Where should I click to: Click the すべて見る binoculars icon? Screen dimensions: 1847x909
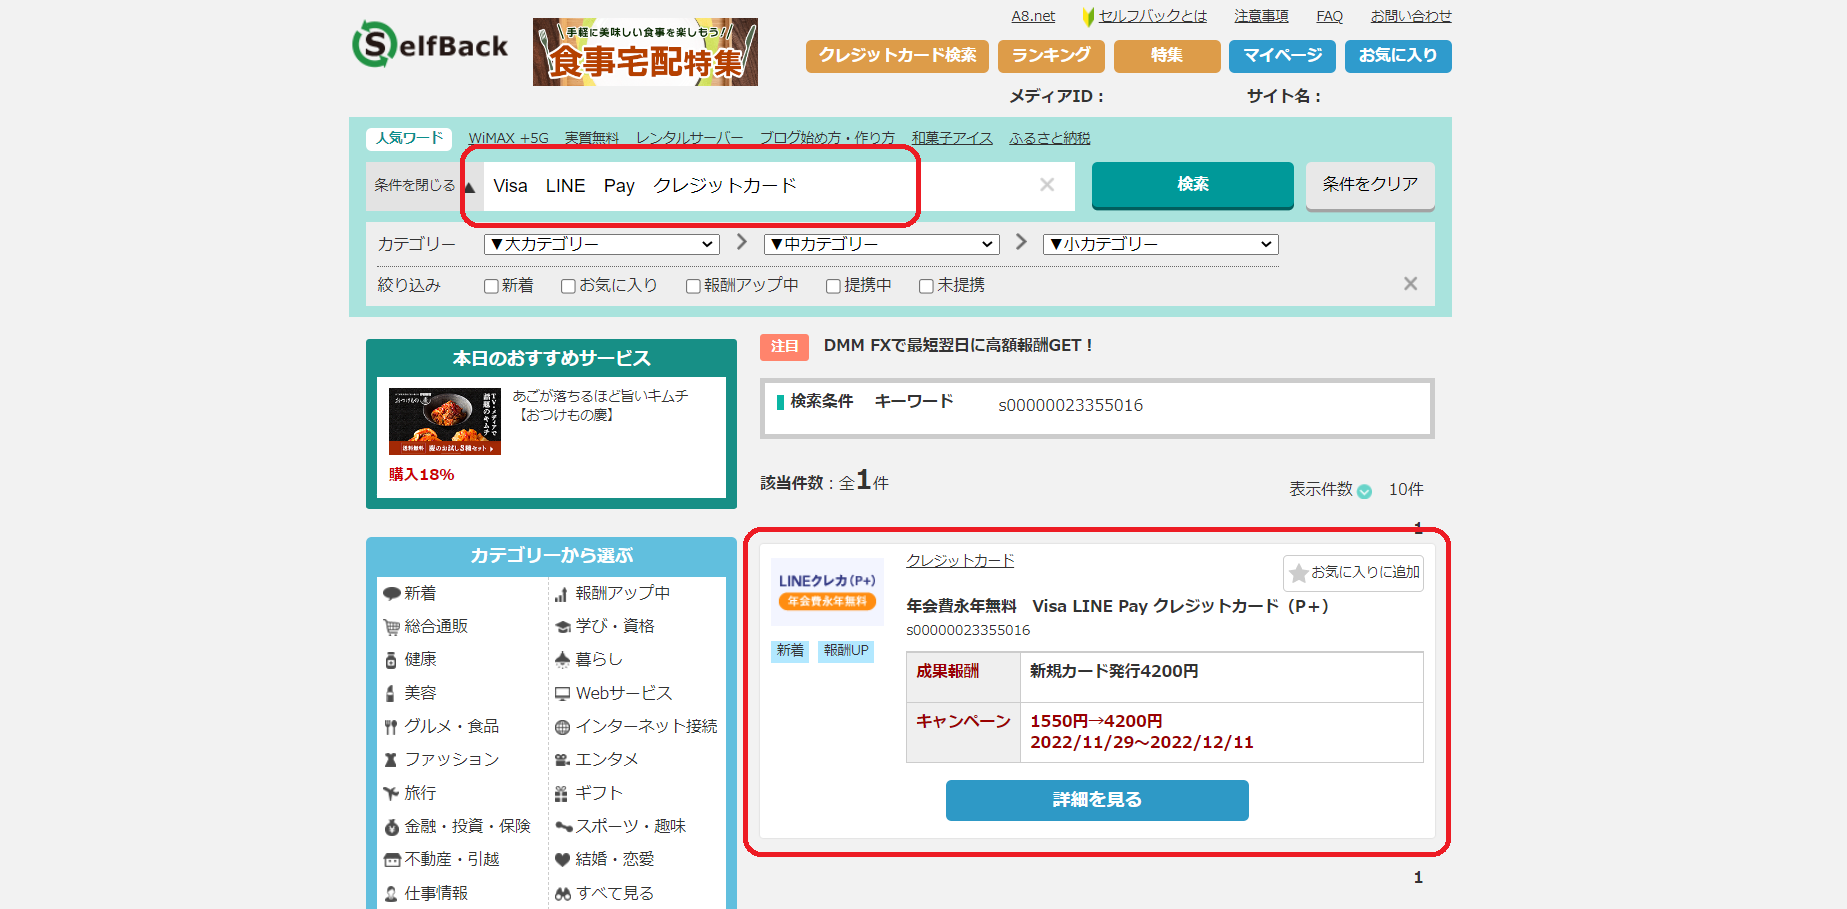(563, 894)
